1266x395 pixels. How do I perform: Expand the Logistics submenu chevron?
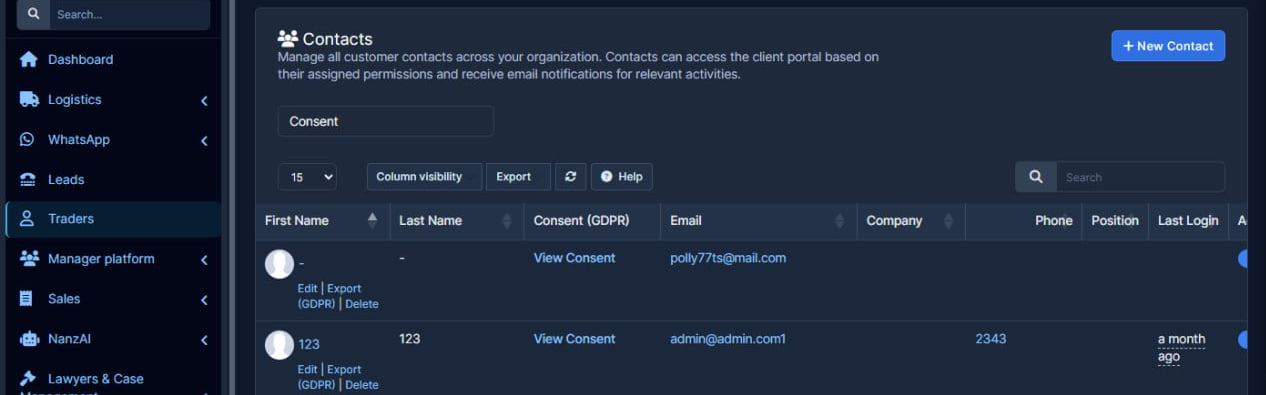[x=204, y=100]
